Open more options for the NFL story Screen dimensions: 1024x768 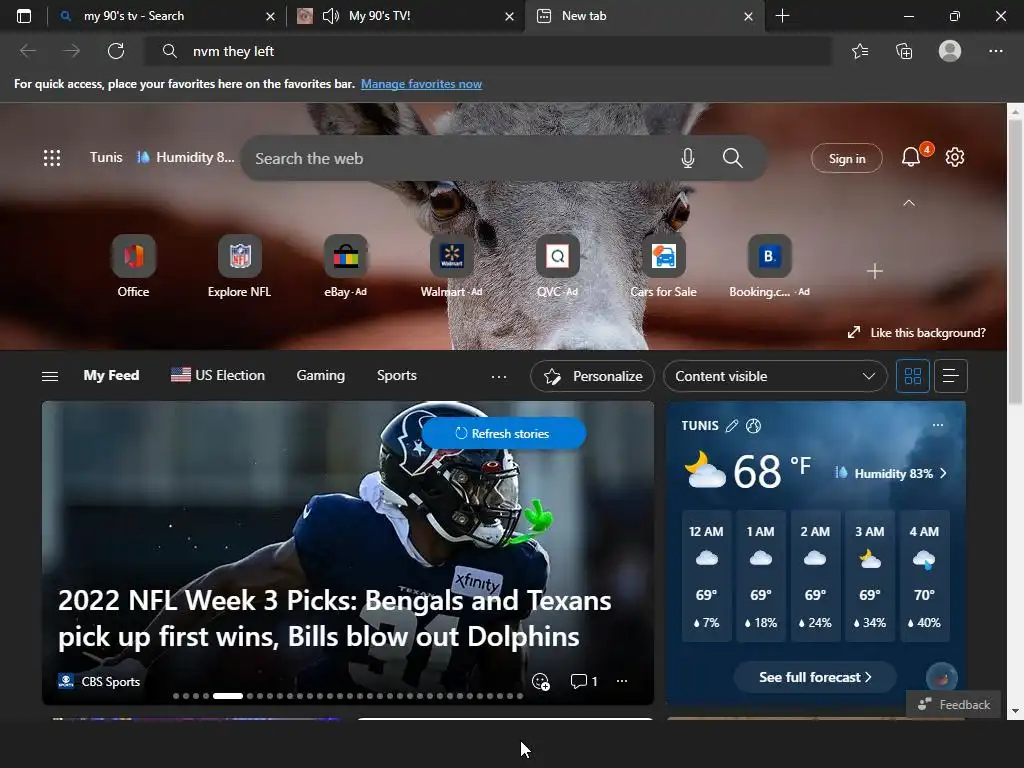622,681
